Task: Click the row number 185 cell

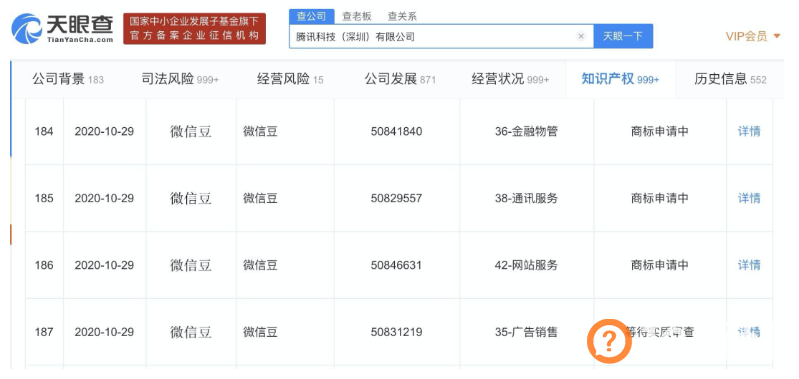Action: (44, 198)
